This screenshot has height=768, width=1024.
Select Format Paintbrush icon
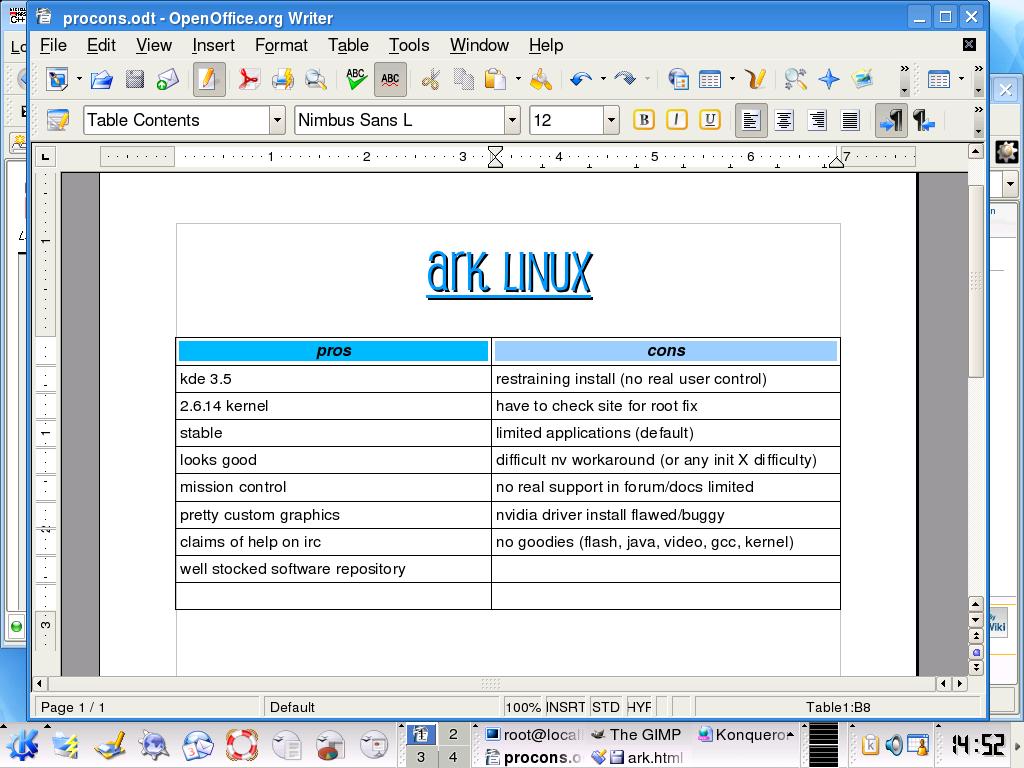[x=541, y=80]
